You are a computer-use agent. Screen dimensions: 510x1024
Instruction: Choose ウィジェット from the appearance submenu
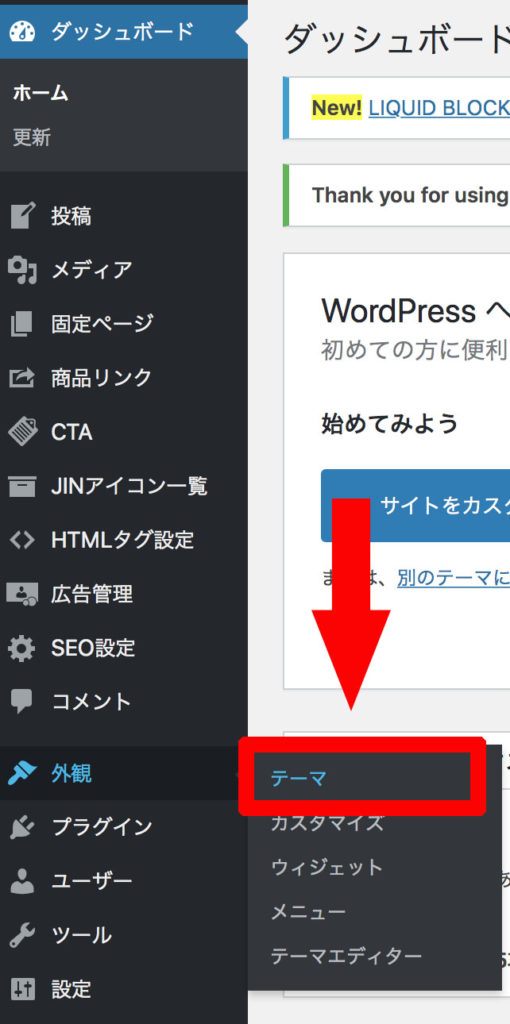[x=327, y=868]
